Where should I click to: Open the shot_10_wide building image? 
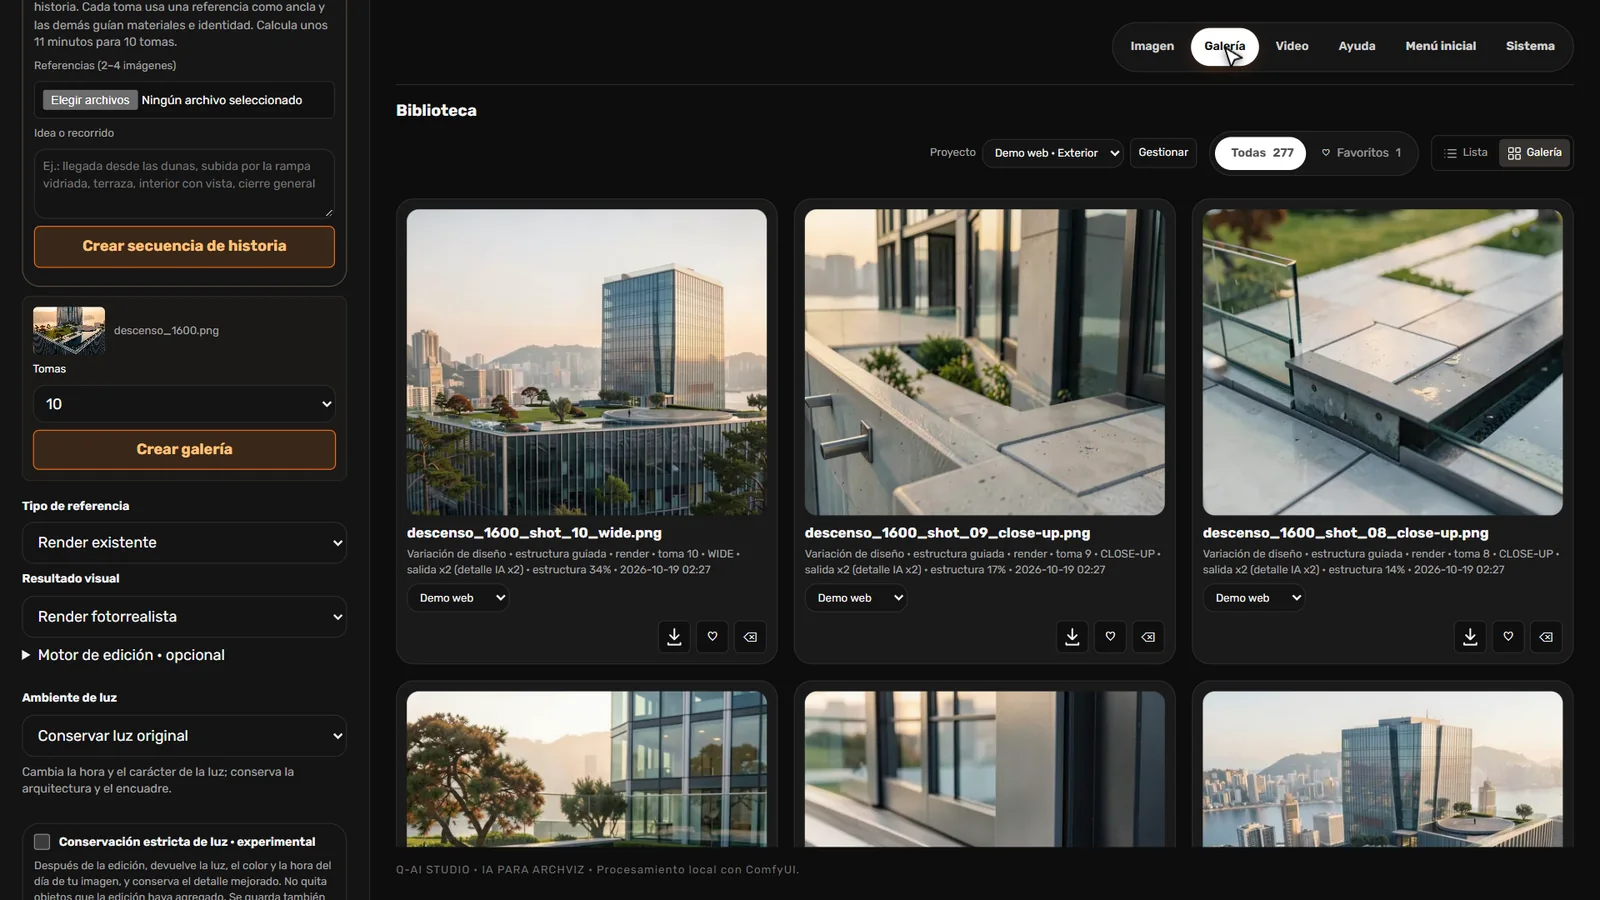(x=587, y=362)
